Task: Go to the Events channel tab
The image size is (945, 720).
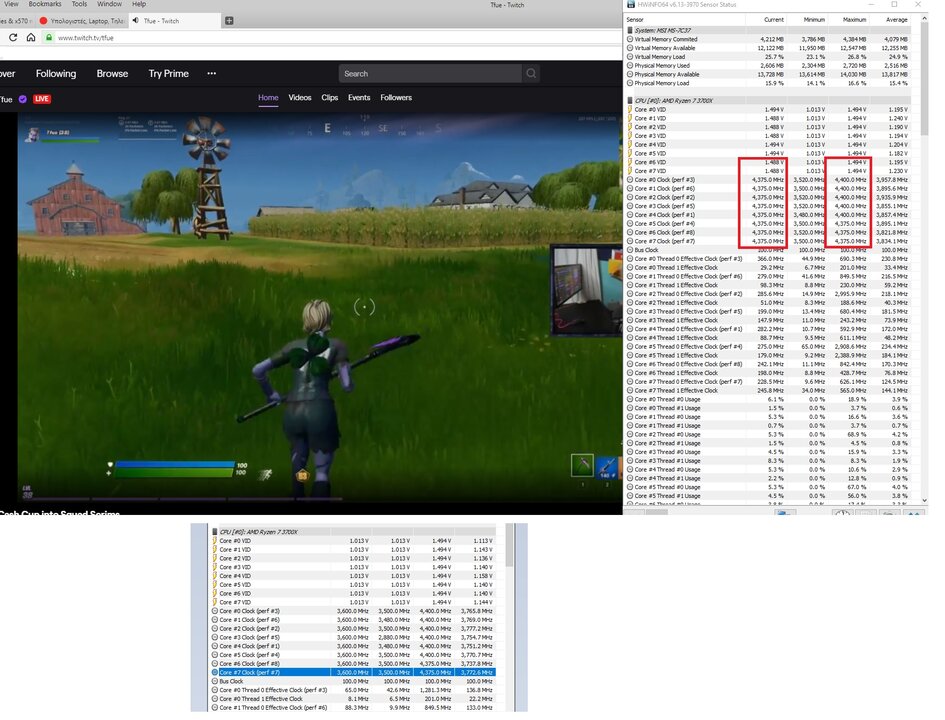Action: [359, 98]
